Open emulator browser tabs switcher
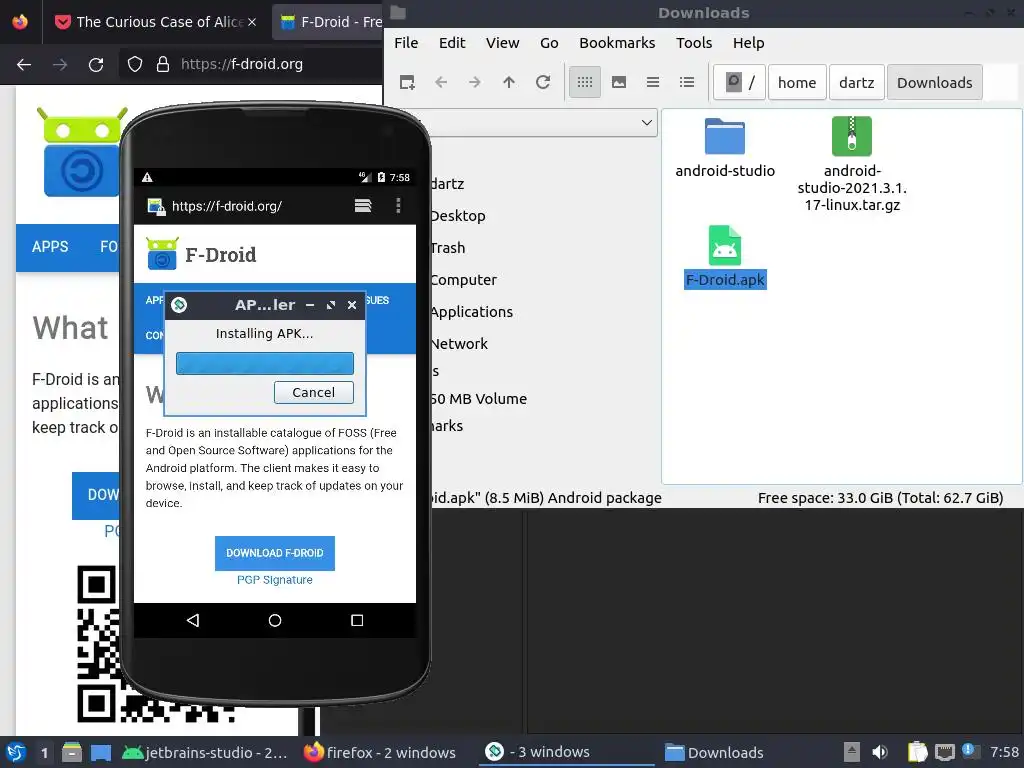 pos(363,206)
